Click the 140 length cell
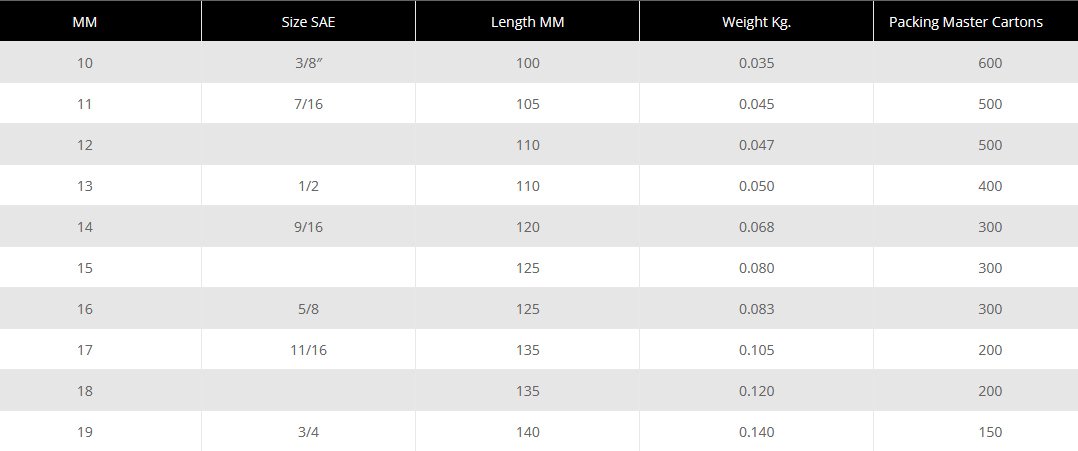 528,432
